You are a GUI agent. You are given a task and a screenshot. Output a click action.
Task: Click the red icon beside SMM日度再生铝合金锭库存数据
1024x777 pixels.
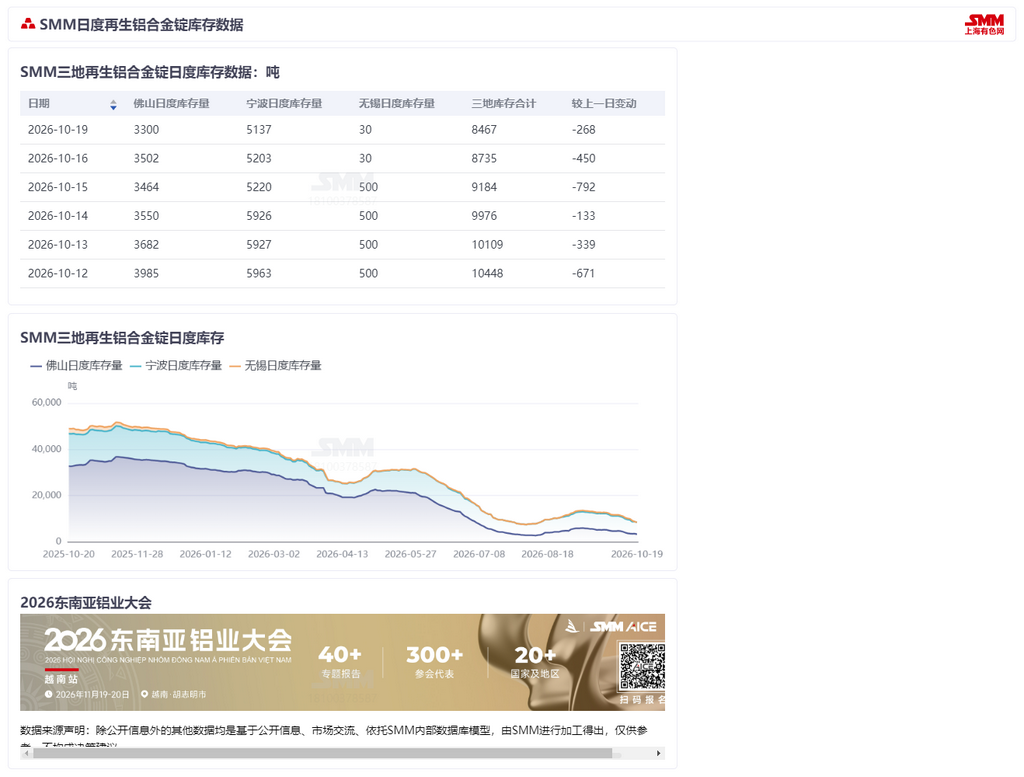[x=27, y=25]
